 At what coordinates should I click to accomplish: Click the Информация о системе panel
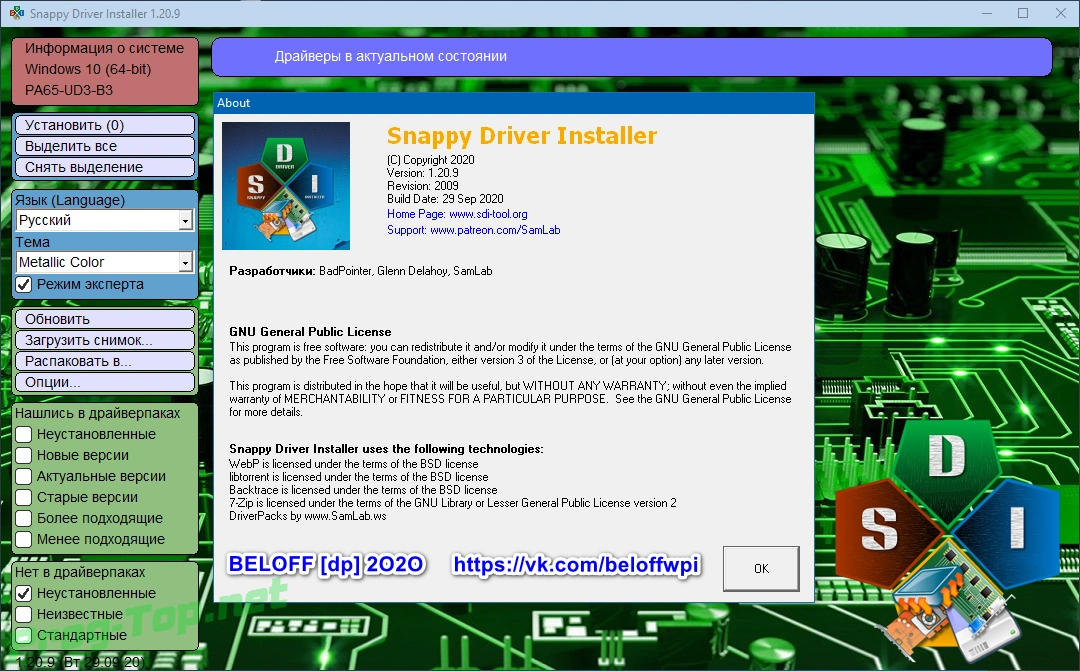[x=105, y=71]
